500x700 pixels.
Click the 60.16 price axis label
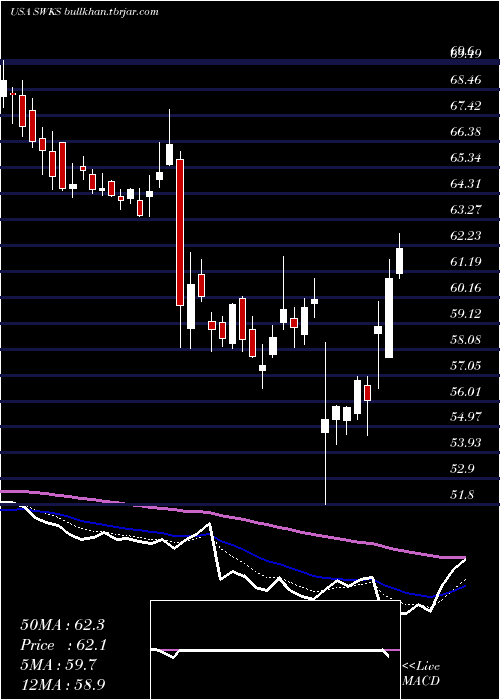[466, 288]
